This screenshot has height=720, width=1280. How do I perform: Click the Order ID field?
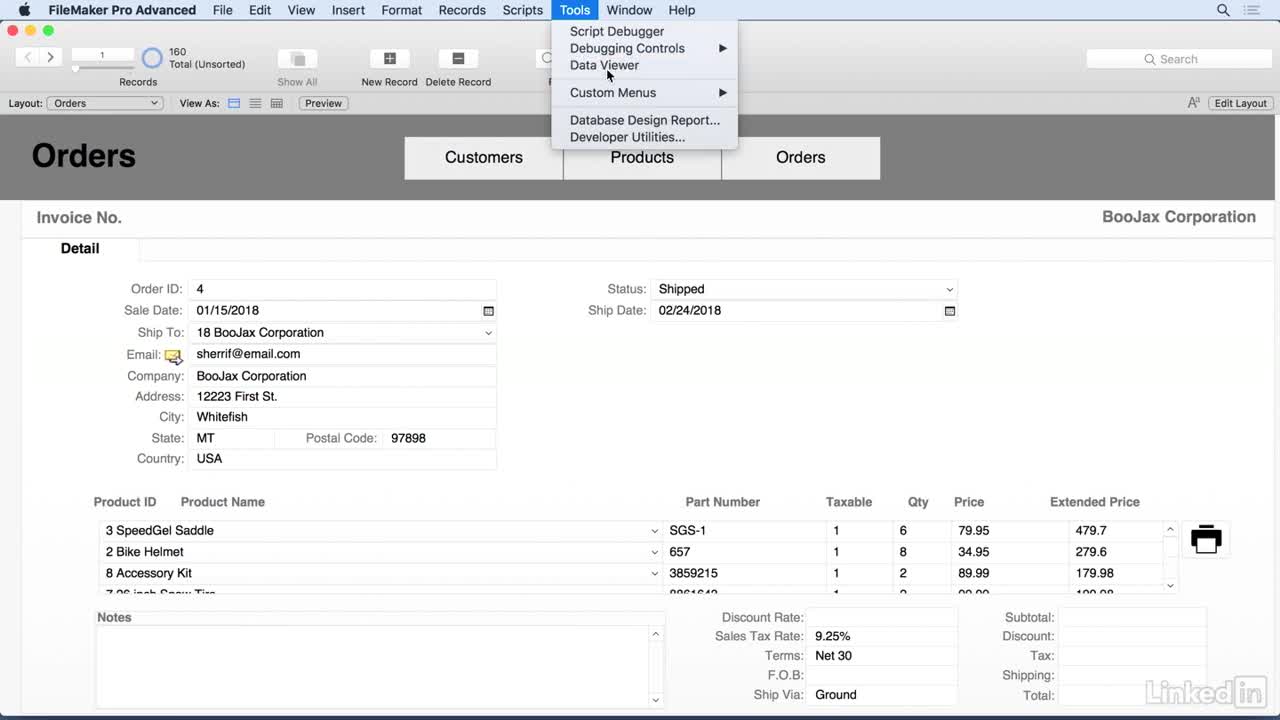point(342,289)
